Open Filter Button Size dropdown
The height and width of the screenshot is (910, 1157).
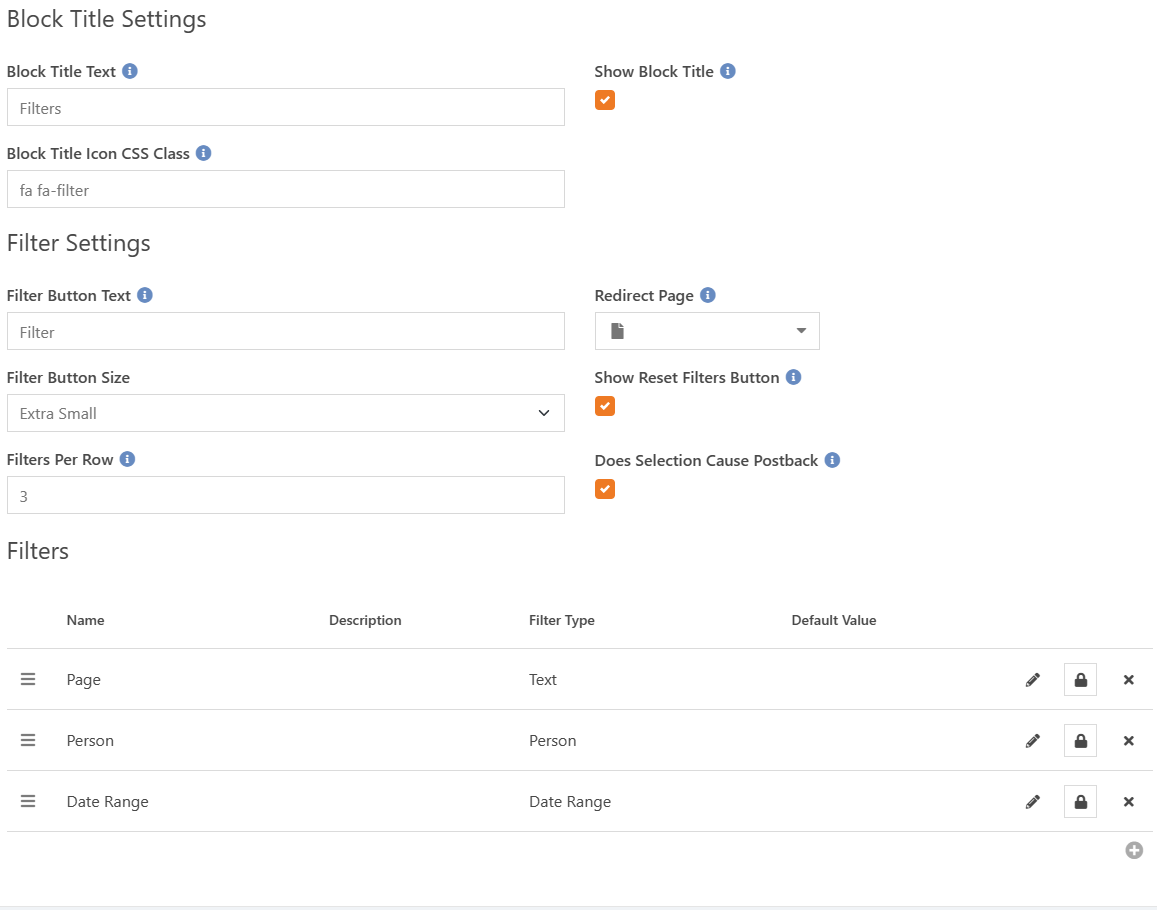click(286, 413)
